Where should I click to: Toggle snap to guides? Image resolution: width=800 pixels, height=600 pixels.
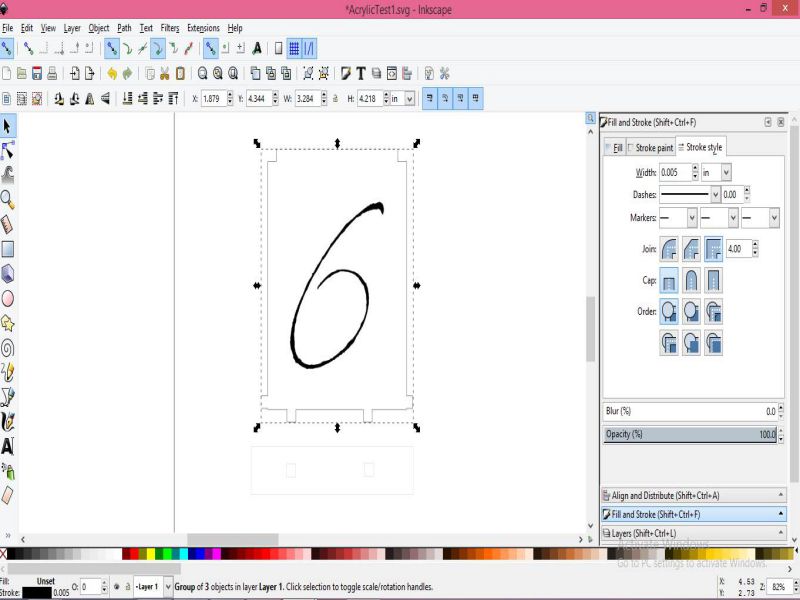click(309, 48)
